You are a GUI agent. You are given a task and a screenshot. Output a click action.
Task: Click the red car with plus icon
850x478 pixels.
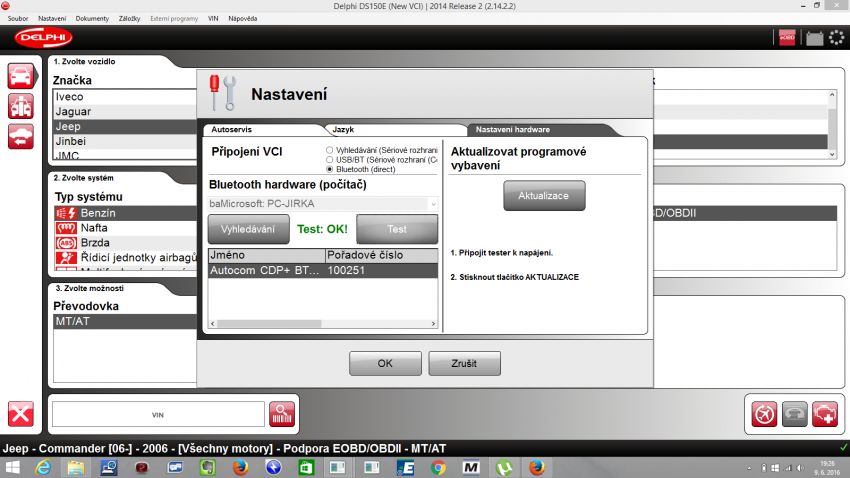point(825,415)
